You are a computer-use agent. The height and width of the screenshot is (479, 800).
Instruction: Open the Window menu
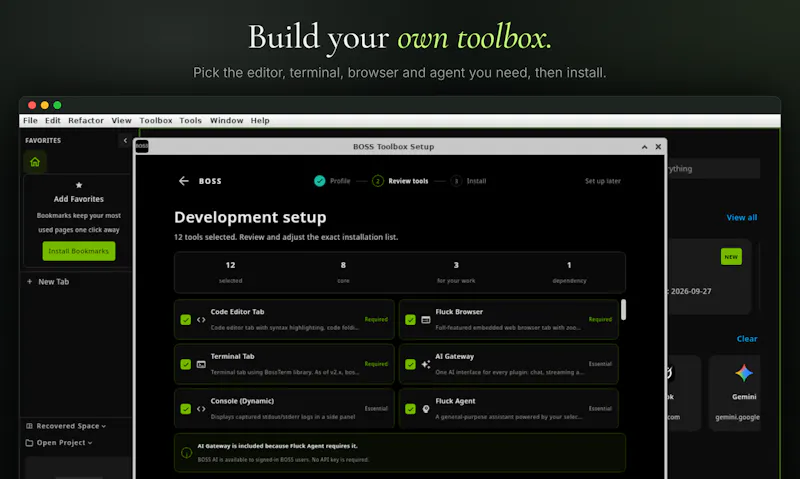click(x=227, y=120)
